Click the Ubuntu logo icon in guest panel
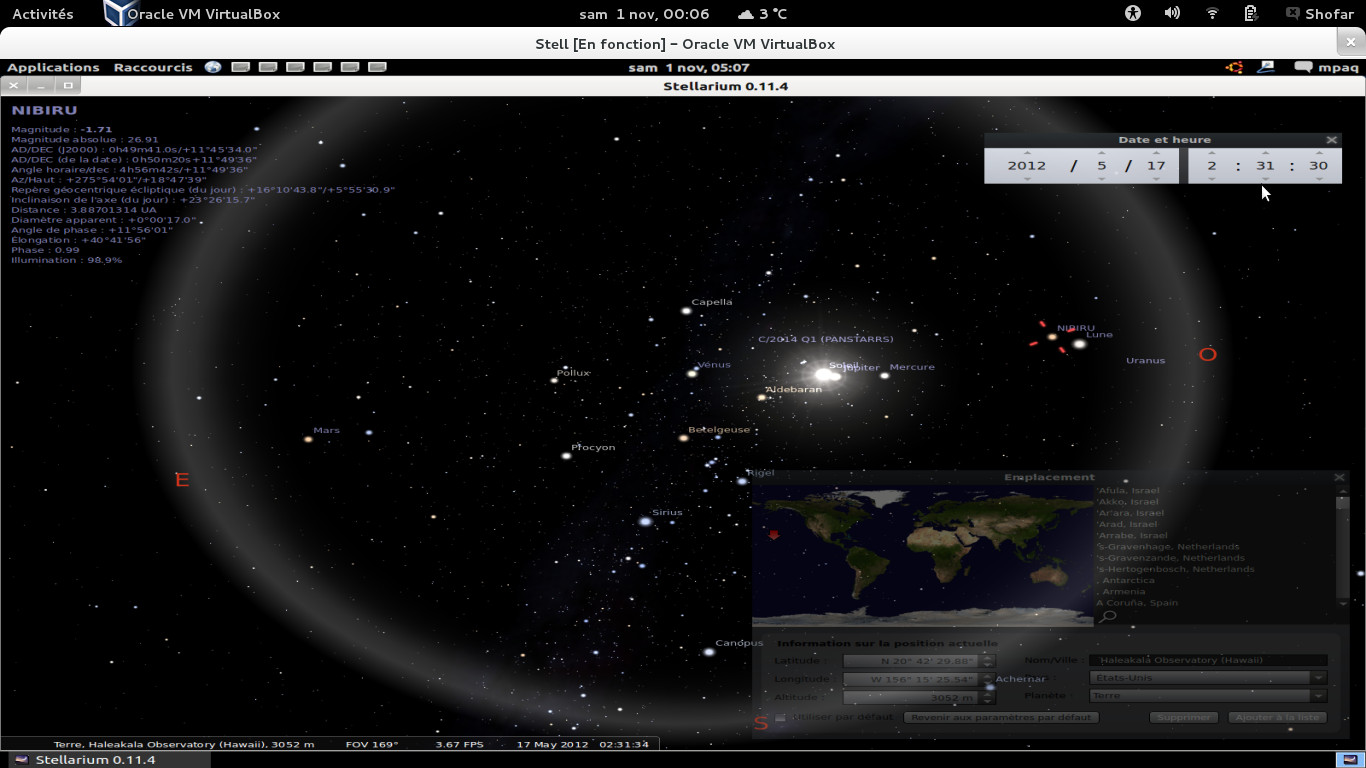Image resolution: width=1366 pixels, height=768 pixels. pyautogui.click(x=1235, y=68)
